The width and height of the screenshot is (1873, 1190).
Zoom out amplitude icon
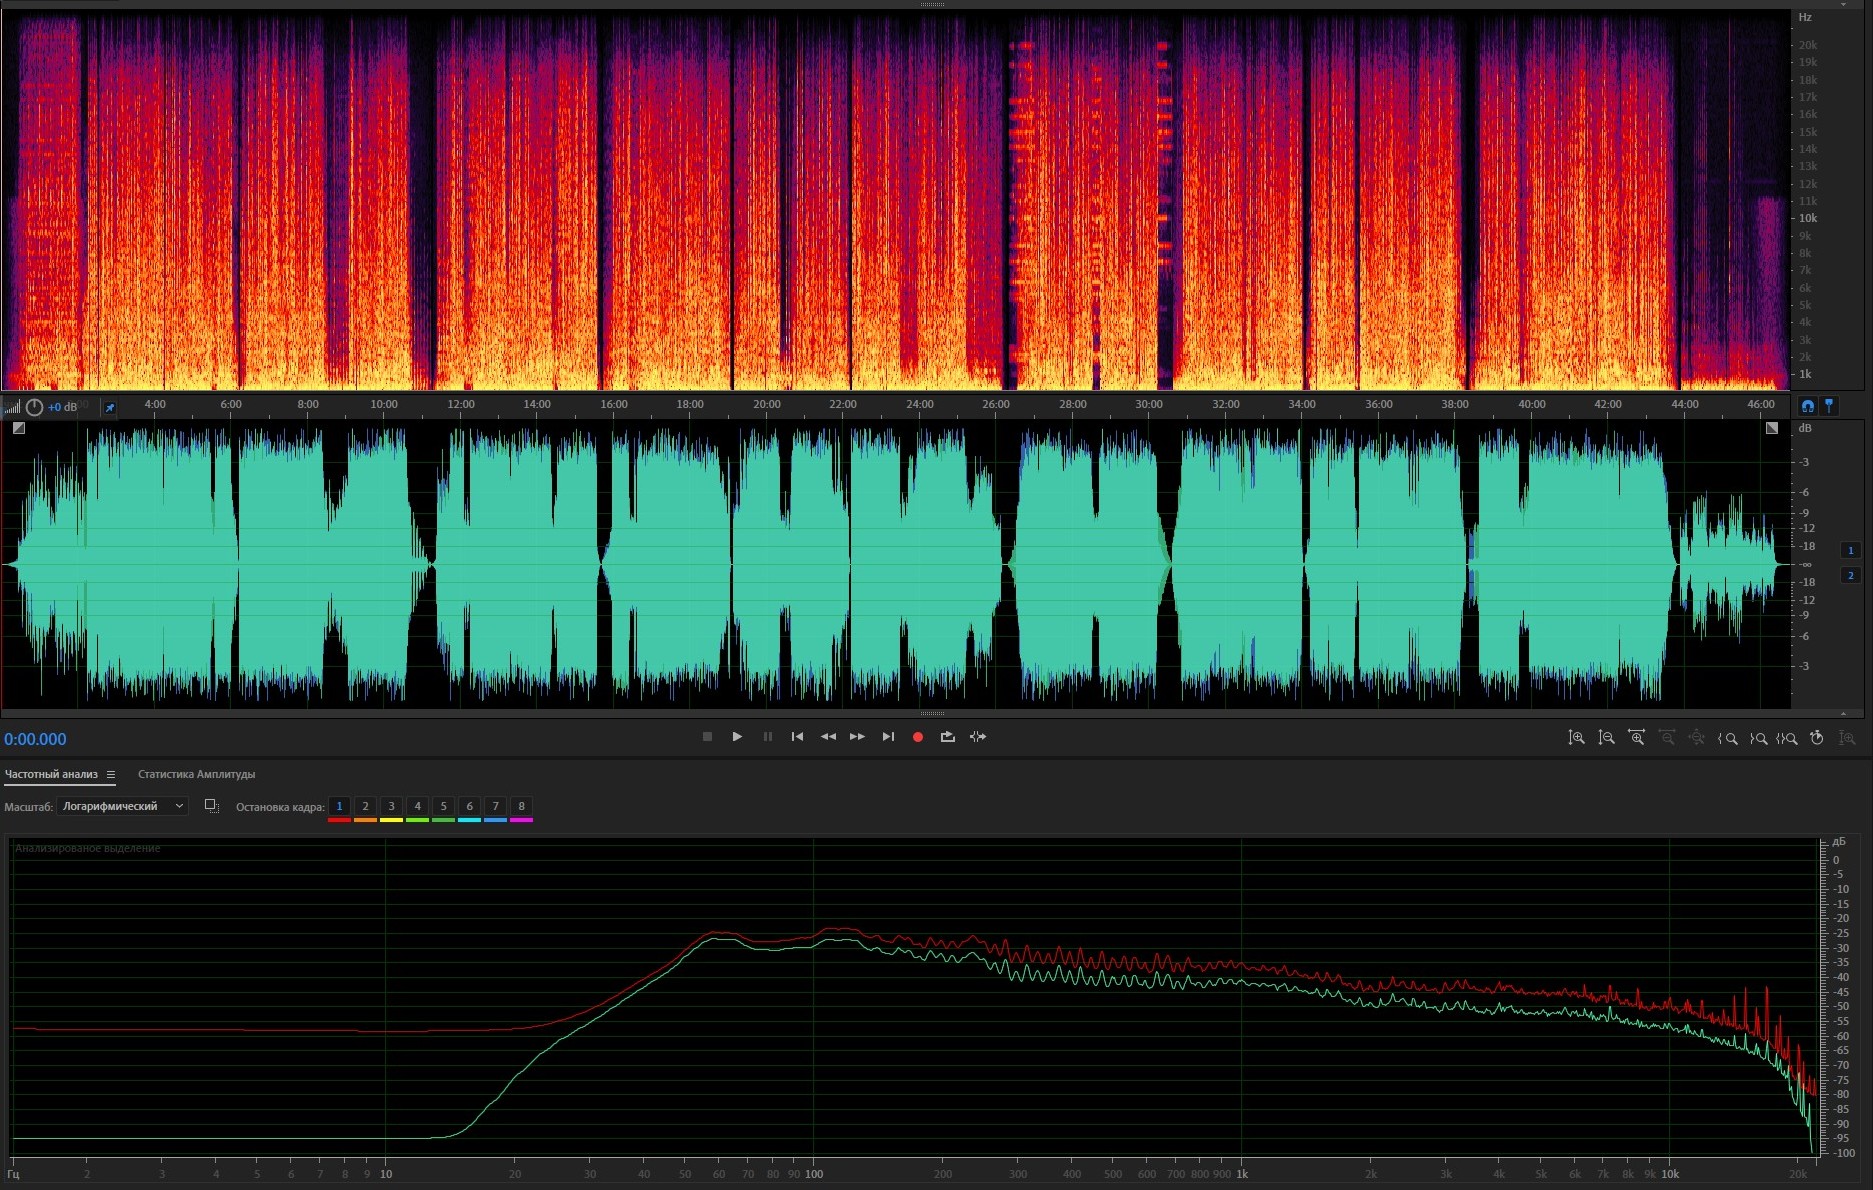1606,738
